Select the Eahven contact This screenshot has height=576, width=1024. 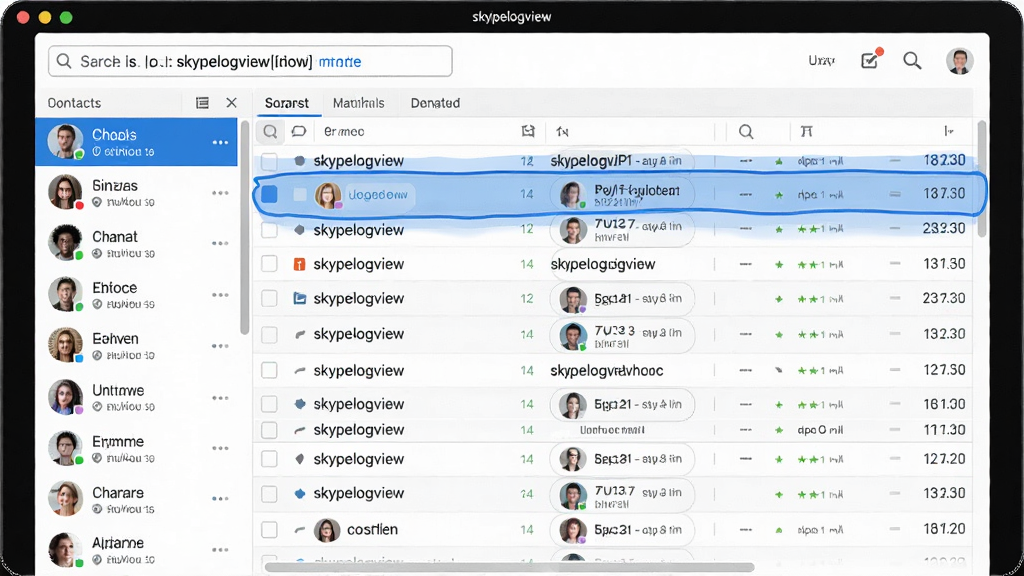(136, 345)
